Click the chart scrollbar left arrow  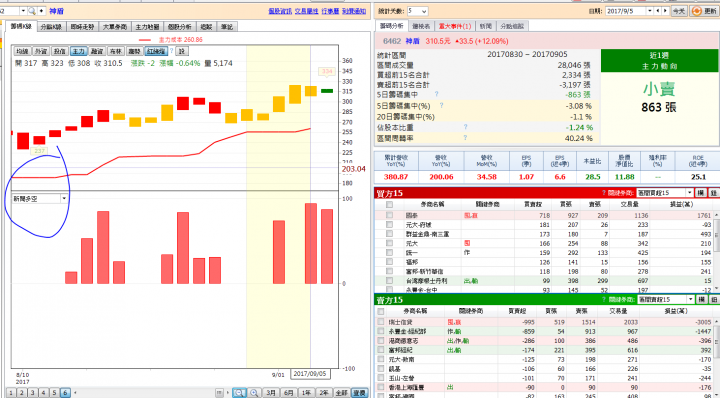pyautogui.click(x=75, y=393)
